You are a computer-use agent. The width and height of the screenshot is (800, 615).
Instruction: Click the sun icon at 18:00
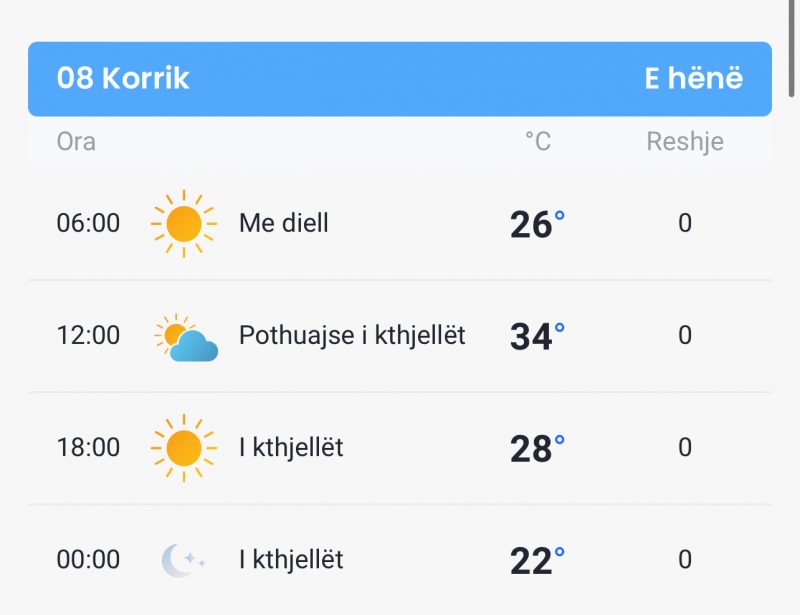tap(184, 448)
